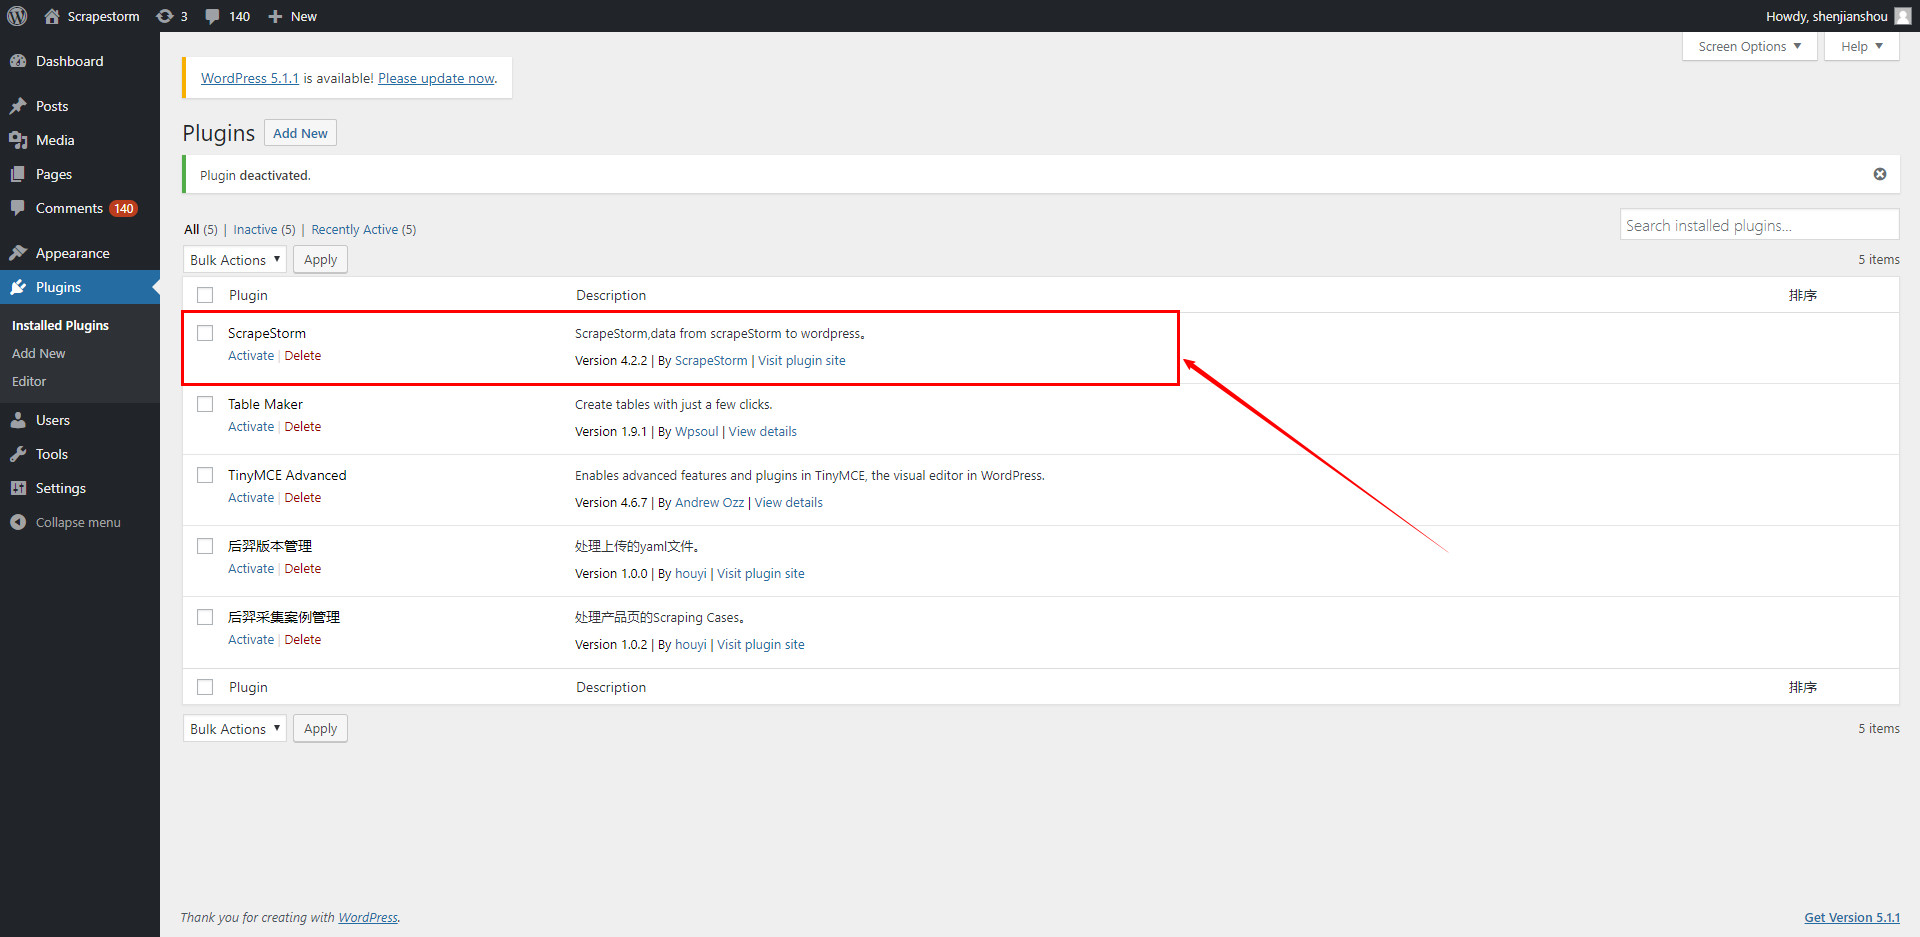Check the TinyMCE Advanced plugin checkbox
The width and height of the screenshot is (1920, 937).
pos(205,475)
